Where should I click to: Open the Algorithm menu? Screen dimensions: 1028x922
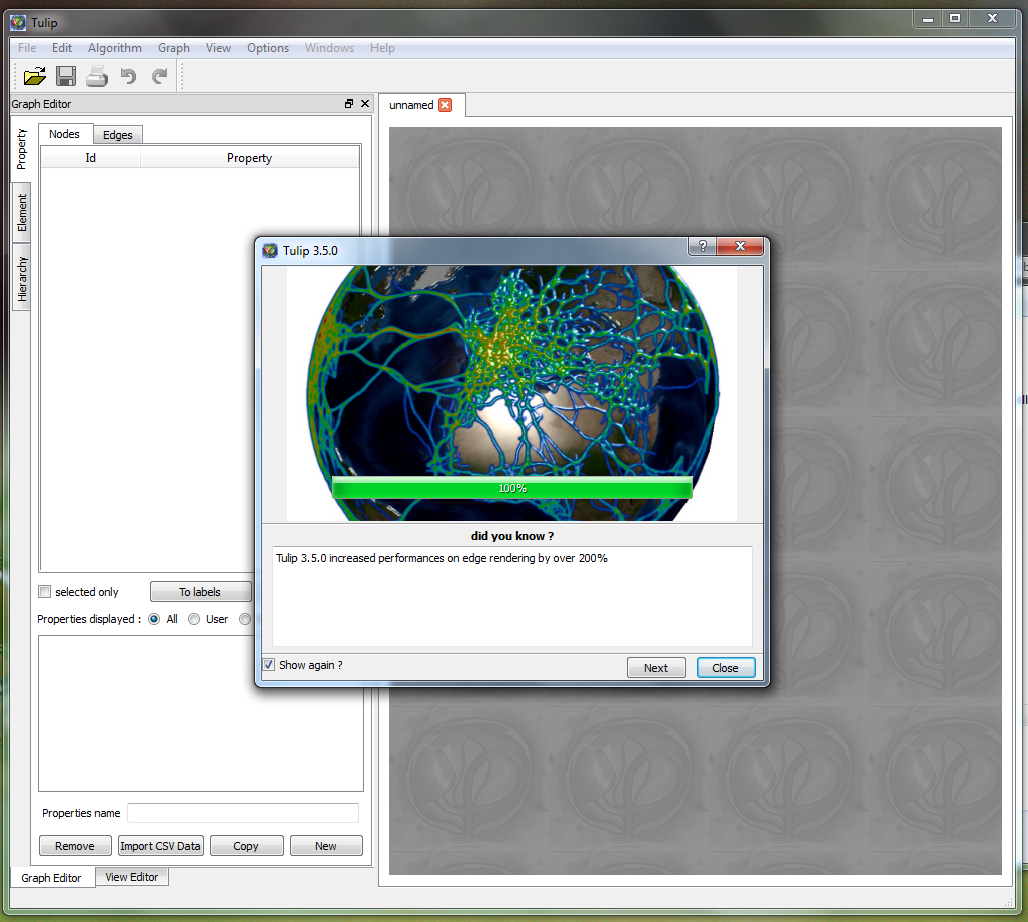115,48
